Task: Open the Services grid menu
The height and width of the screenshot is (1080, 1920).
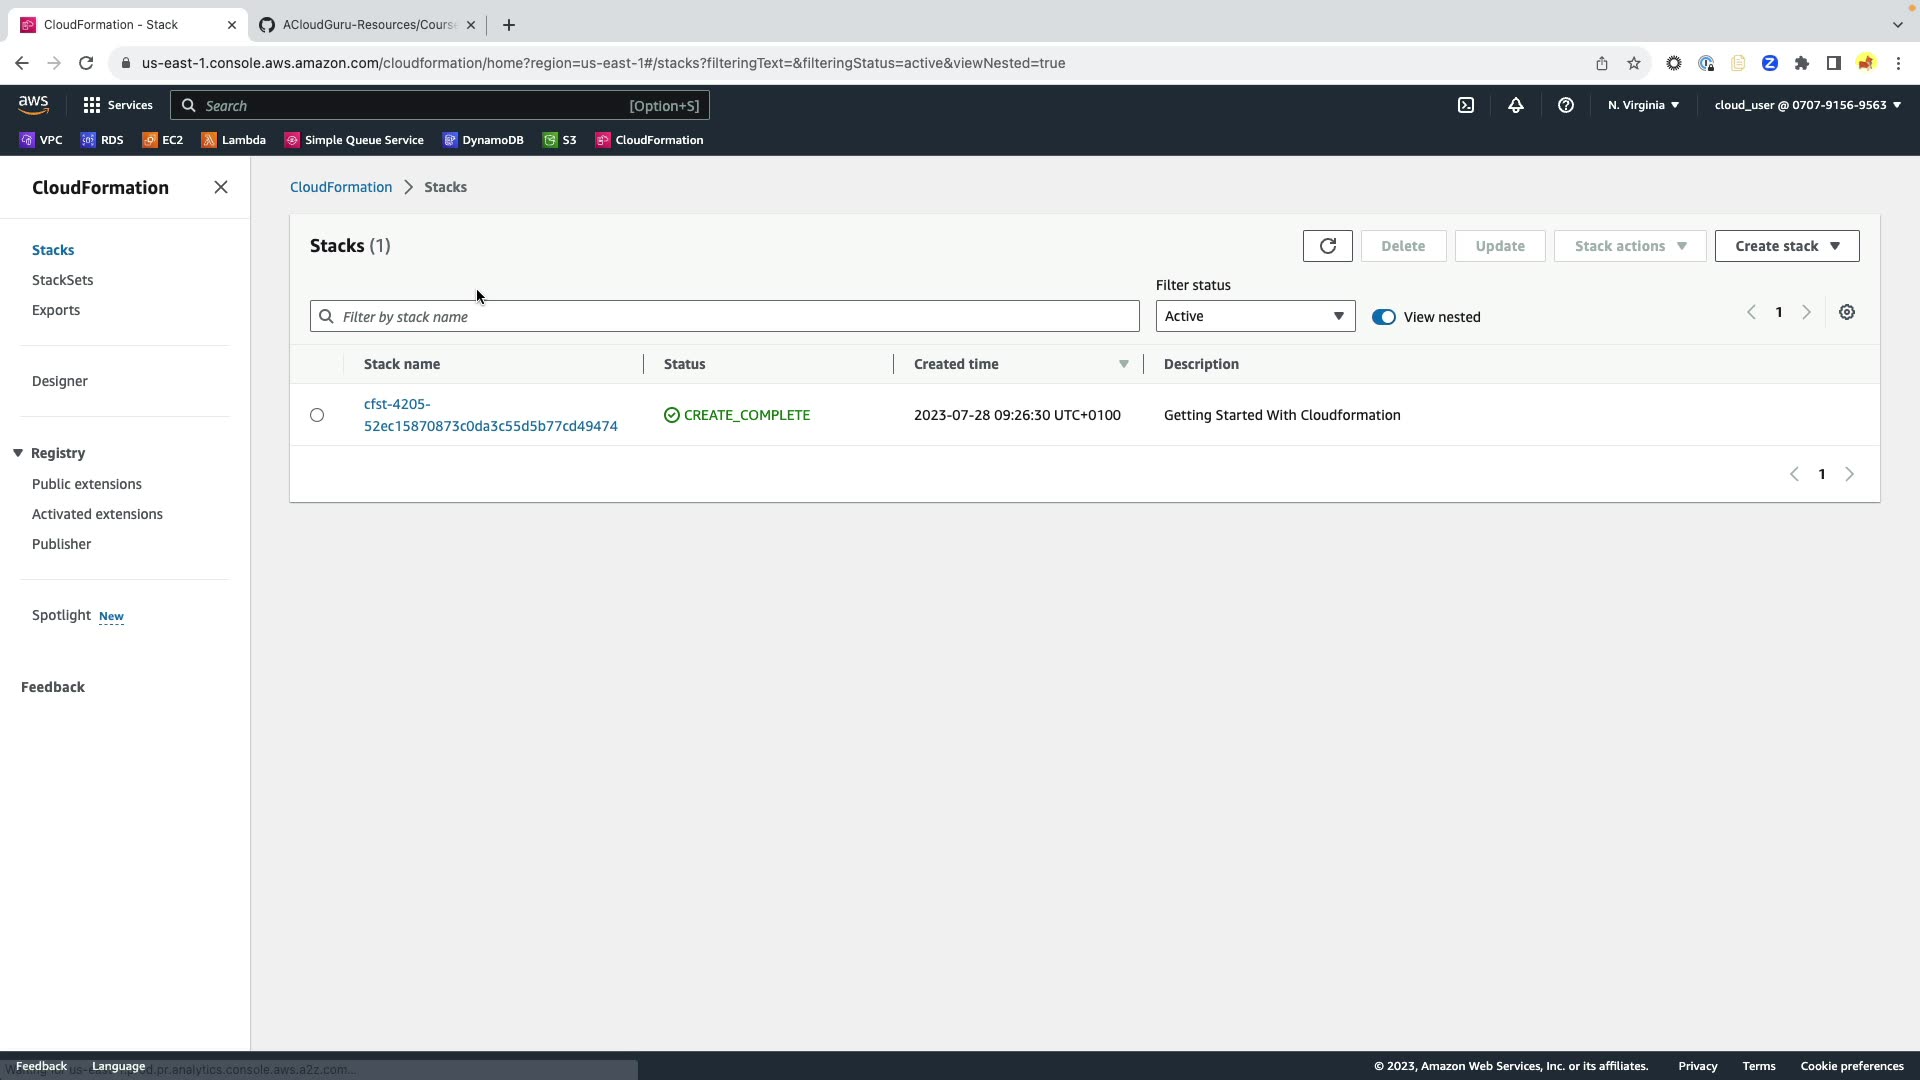Action: [x=117, y=105]
